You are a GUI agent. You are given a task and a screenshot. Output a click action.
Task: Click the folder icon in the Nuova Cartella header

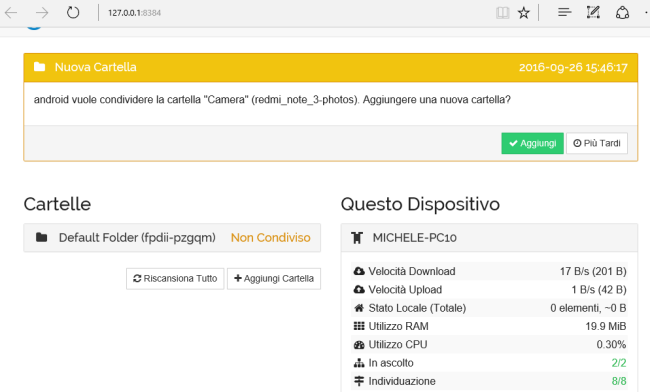[x=39, y=67]
